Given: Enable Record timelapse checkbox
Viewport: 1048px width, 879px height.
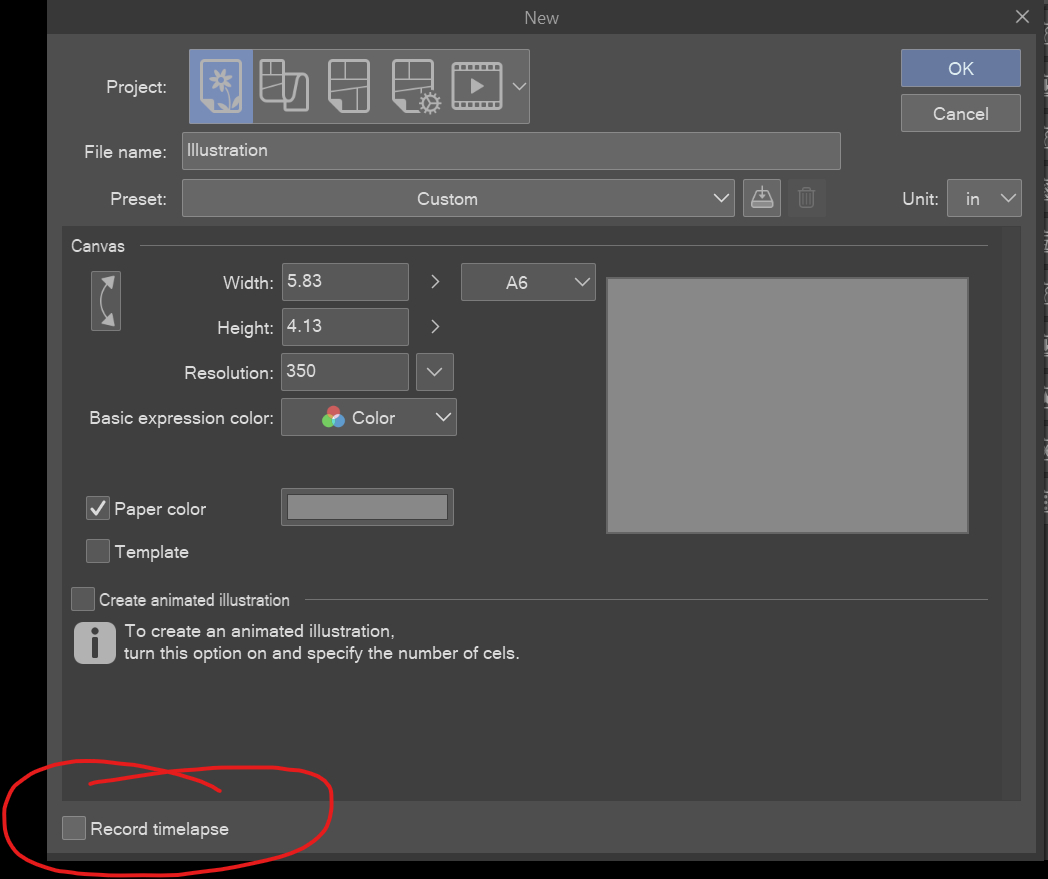Looking at the screenshot, I should click(x=74, y=828).
